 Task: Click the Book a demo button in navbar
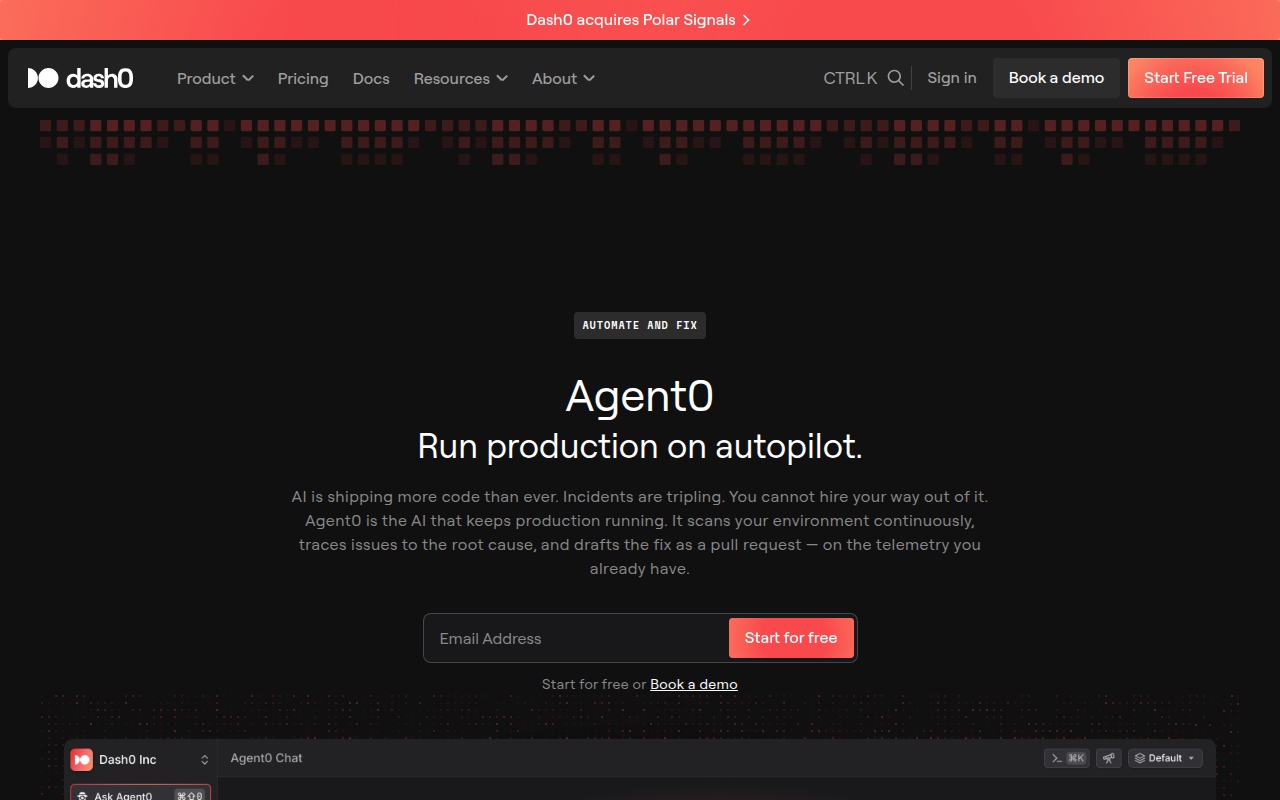(x=1056, y=78)
